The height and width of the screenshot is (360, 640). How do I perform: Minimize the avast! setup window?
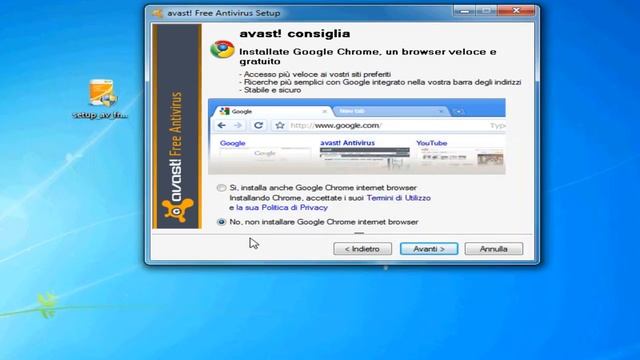(464, 11)
